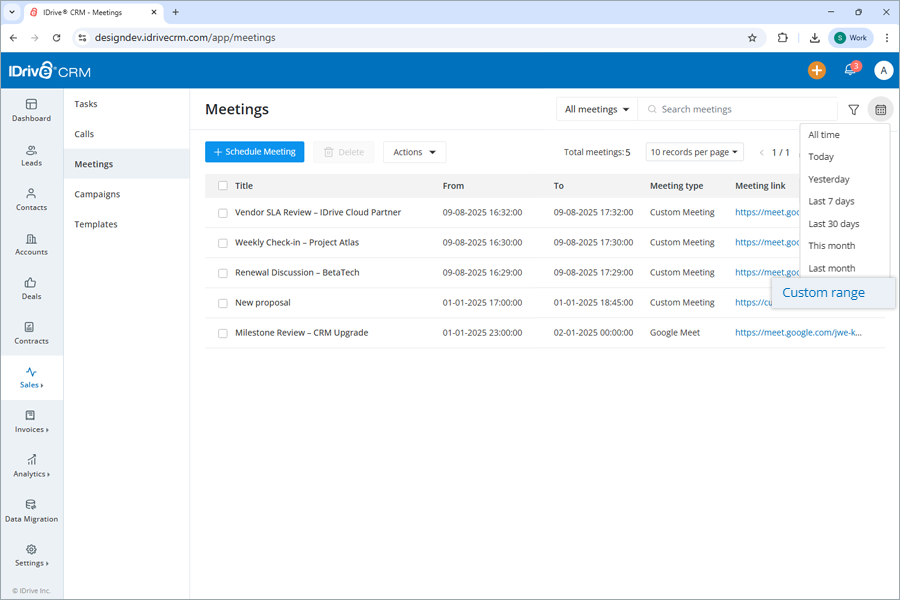Switch to the Calls section
Viewport: 900px width, 600px height.
tap(85, 134)
